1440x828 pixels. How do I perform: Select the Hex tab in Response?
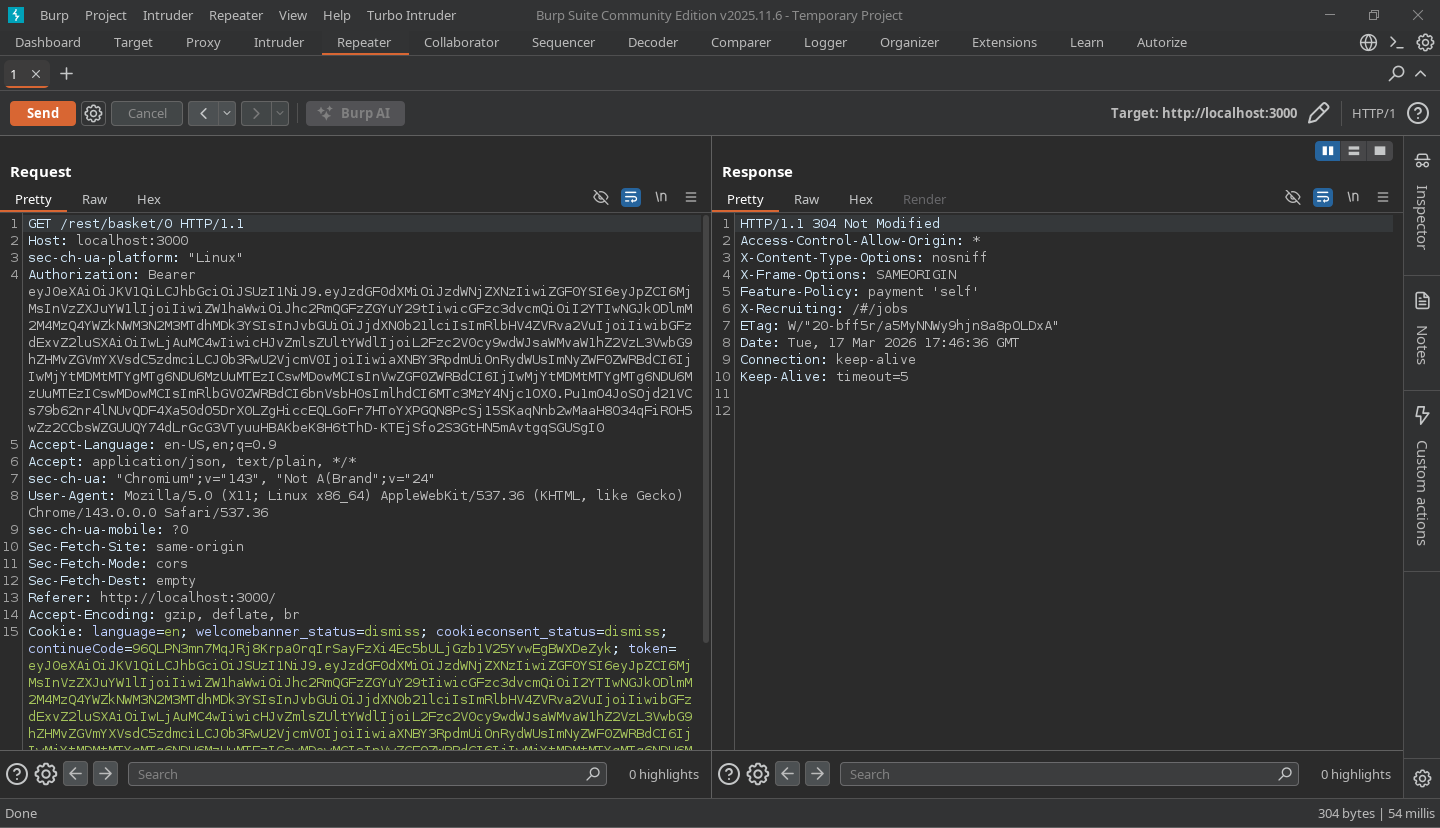click(x=860, y=199)
